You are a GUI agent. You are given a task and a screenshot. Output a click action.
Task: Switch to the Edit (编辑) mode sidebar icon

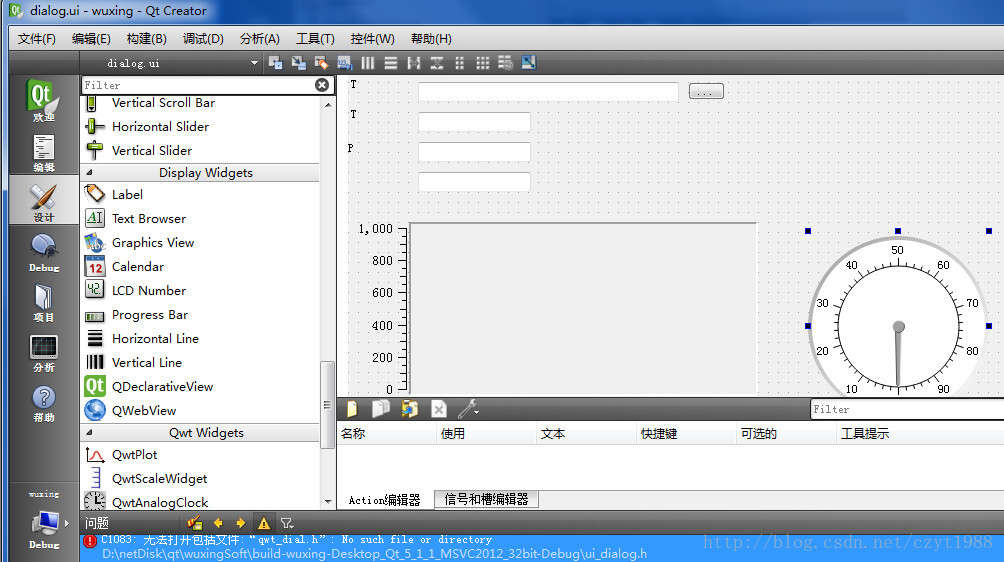(x=44, y=154)
